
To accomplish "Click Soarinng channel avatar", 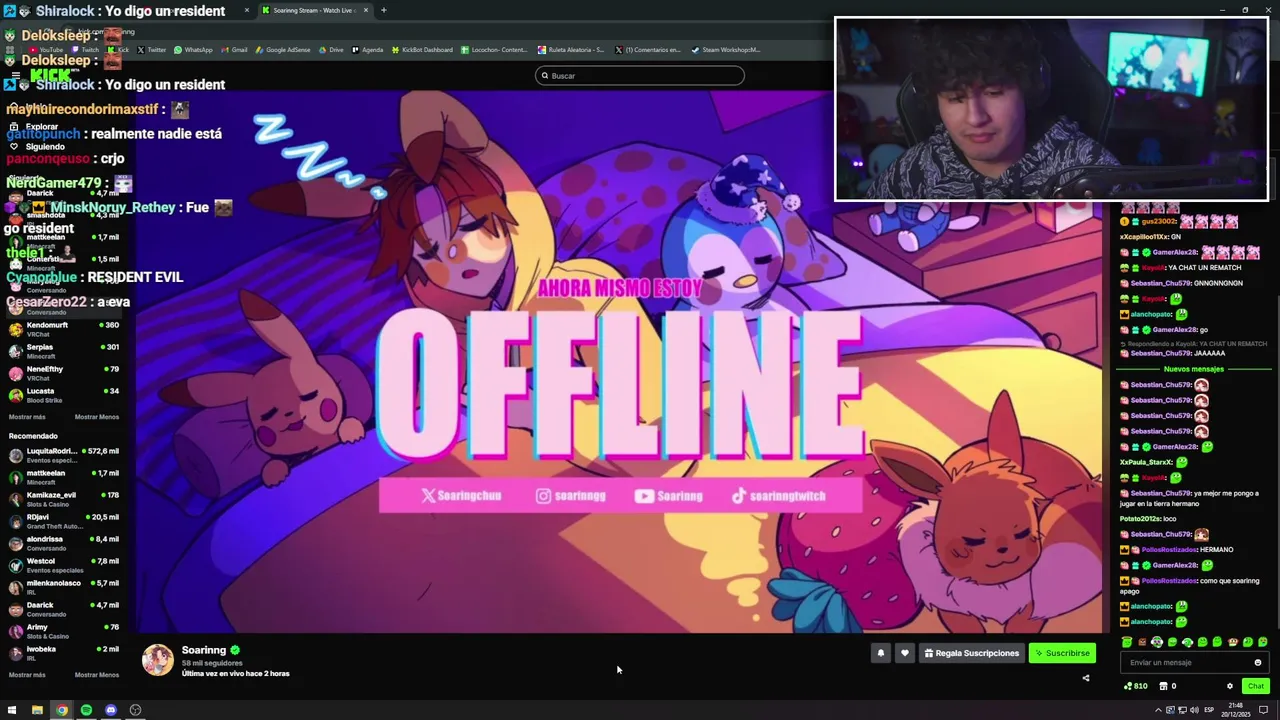I will 158,660.
